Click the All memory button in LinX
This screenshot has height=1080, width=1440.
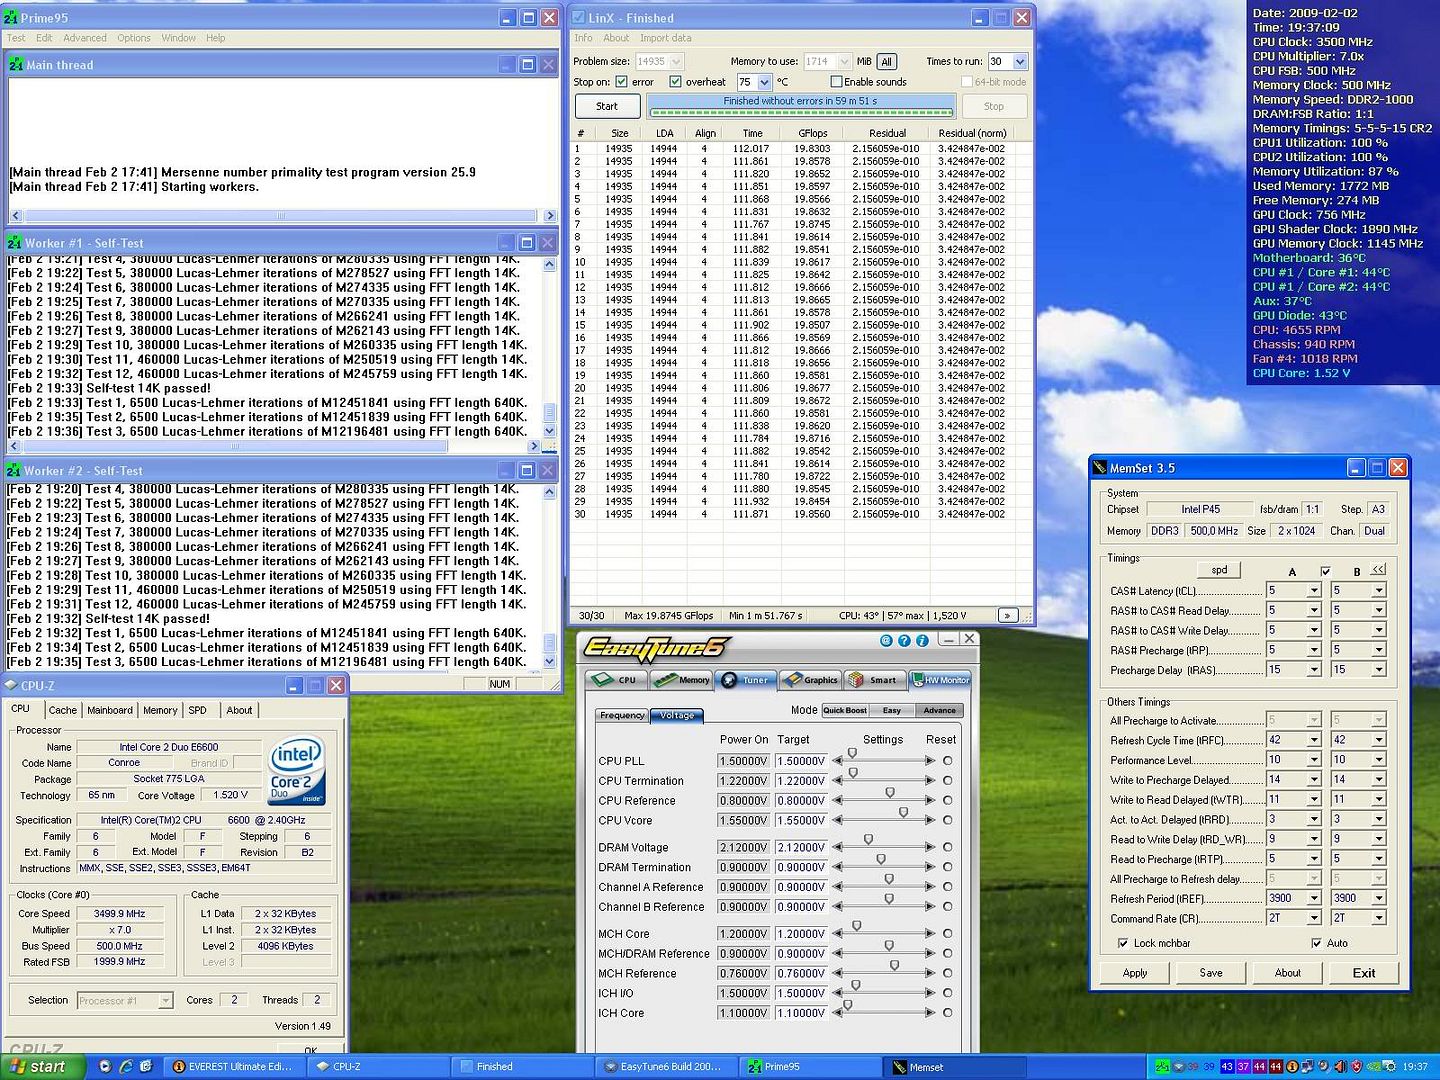pos(886,62)
